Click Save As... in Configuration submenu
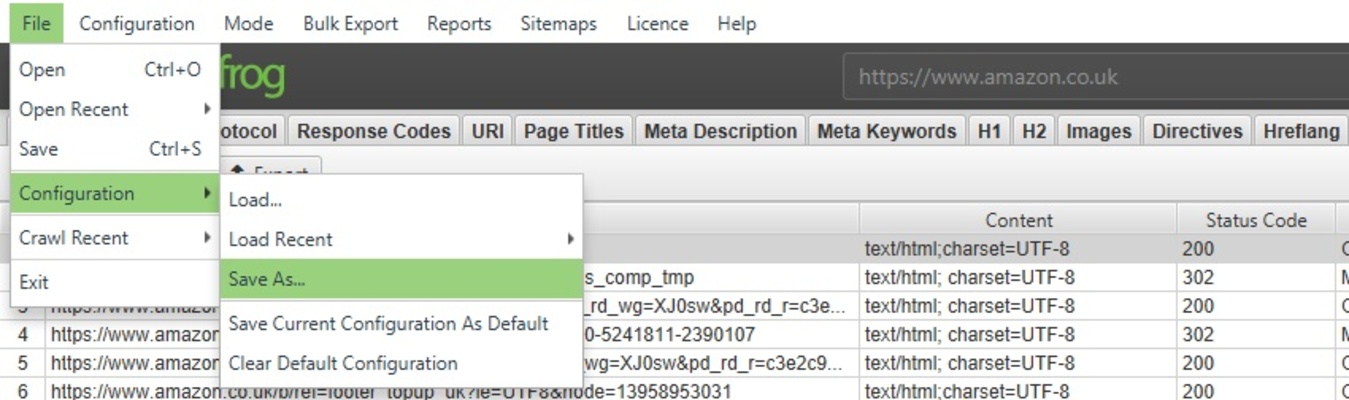Image resolution: width=1349 pixels, height=400 pixels. (267, 280)
